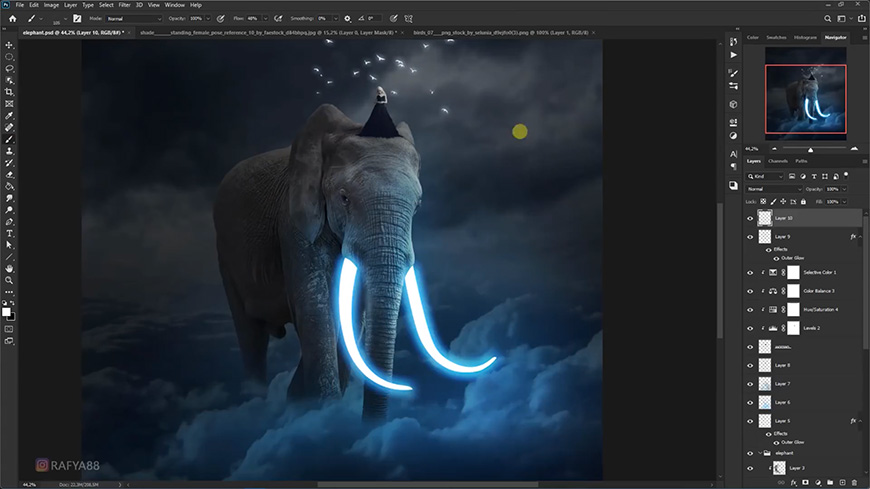This screenshot has width=870, height=489.
Task: Hide Layer 9 visibility eye
Action: [750, 237]
